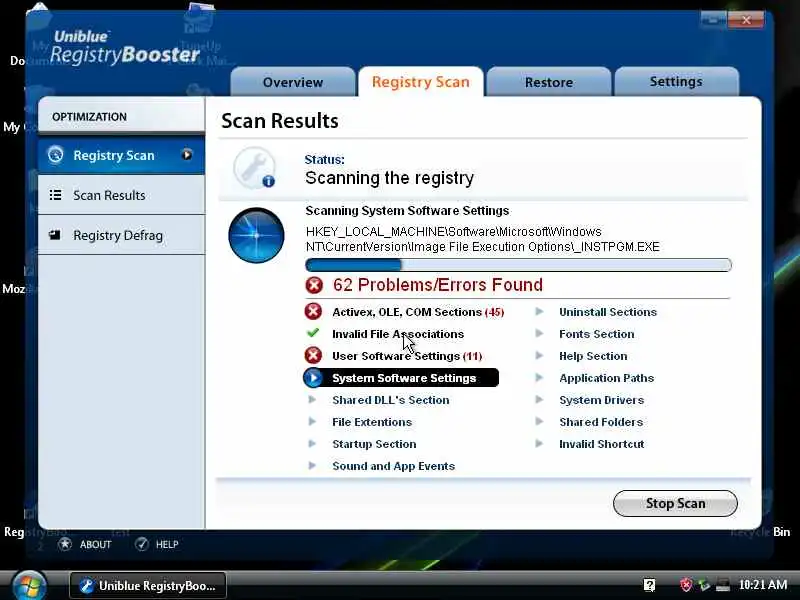This screenshot has width=800, height=600.
Task: Click arrow beside Fonts Section
Action: [539, 333]
